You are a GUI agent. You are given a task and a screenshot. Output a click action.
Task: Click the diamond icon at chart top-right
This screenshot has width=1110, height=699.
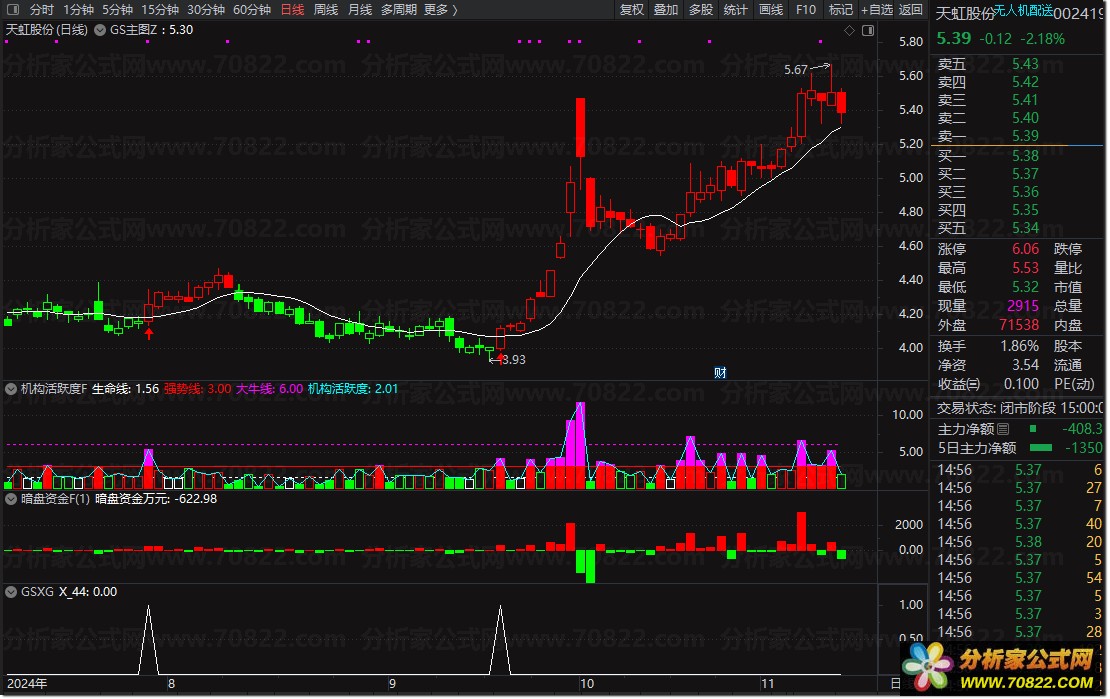[849, 30]
